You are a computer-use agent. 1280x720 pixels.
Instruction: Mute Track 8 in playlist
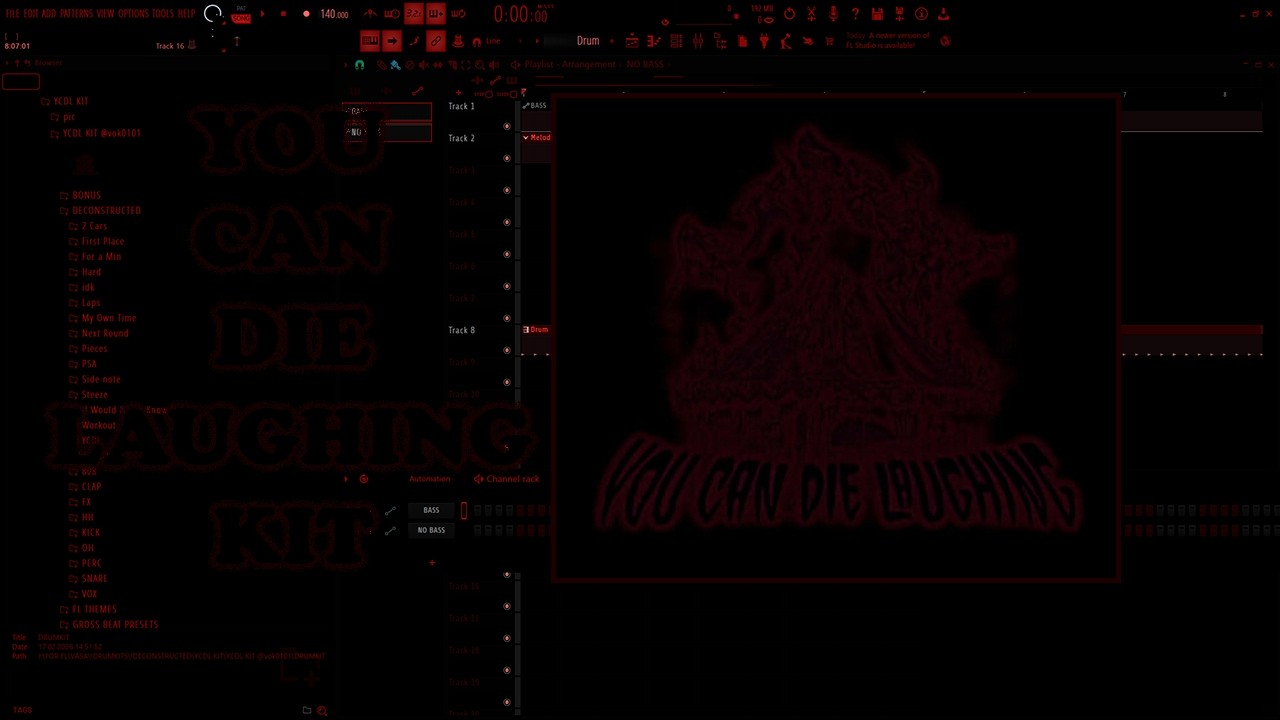coord(507,350)
